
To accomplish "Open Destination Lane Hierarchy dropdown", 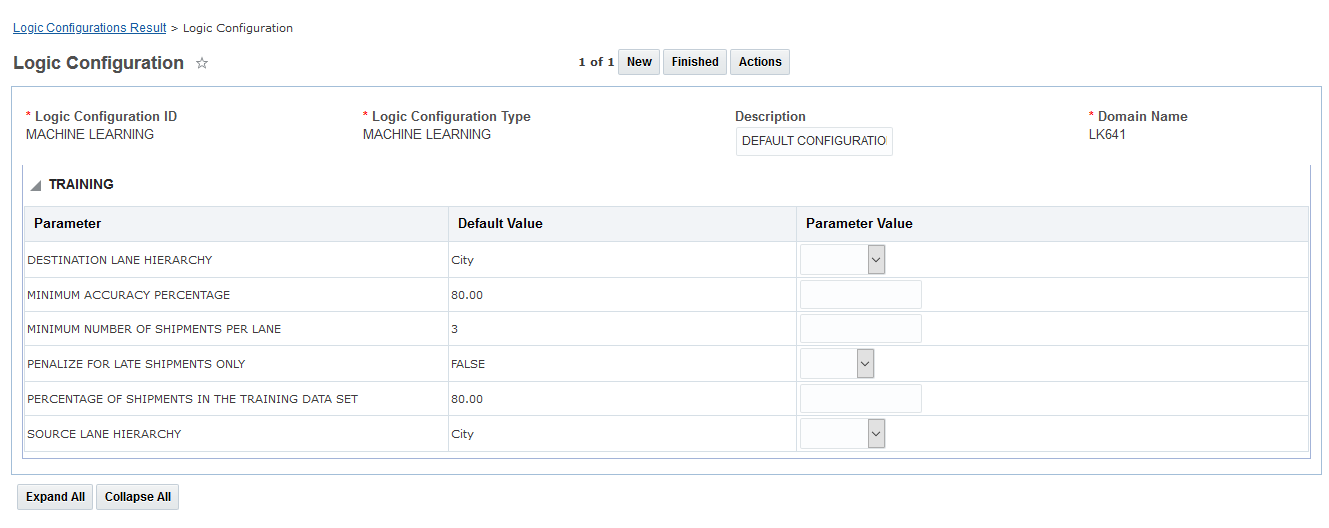I will point(842,260).
